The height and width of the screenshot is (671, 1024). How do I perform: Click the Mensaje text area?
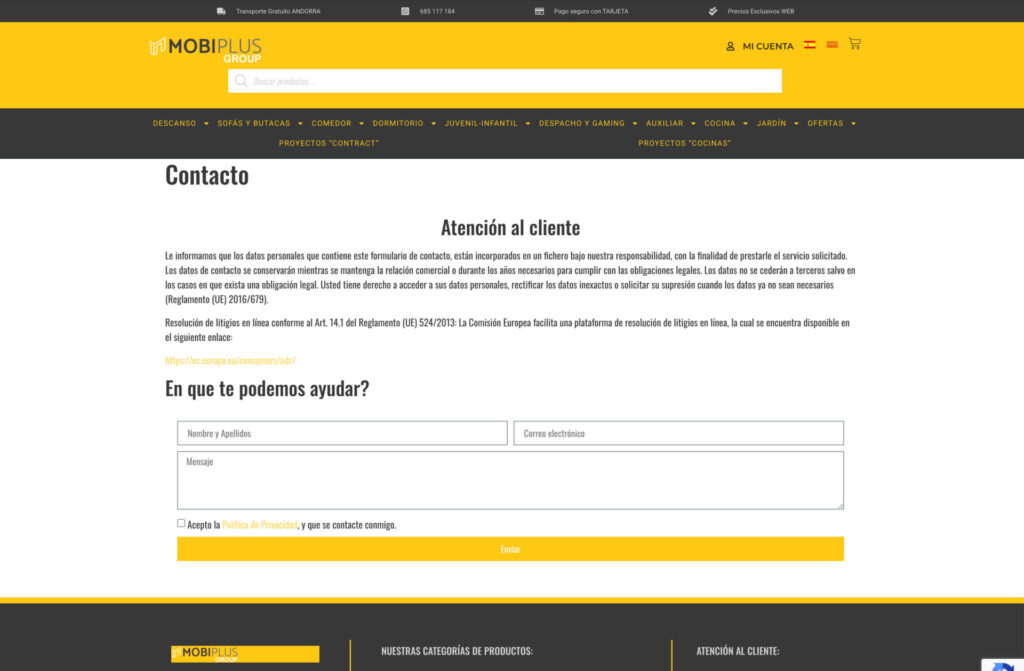pyautogui.click(x=510, y=480)
